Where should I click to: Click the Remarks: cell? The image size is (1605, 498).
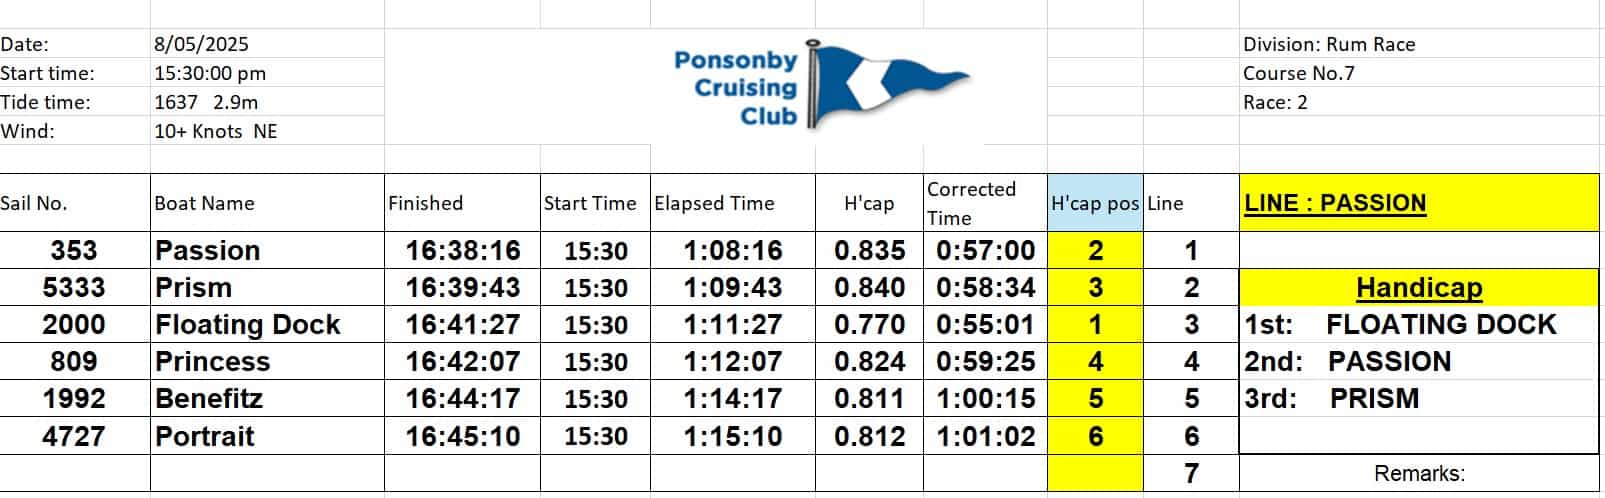click(x=1419, y=473)
